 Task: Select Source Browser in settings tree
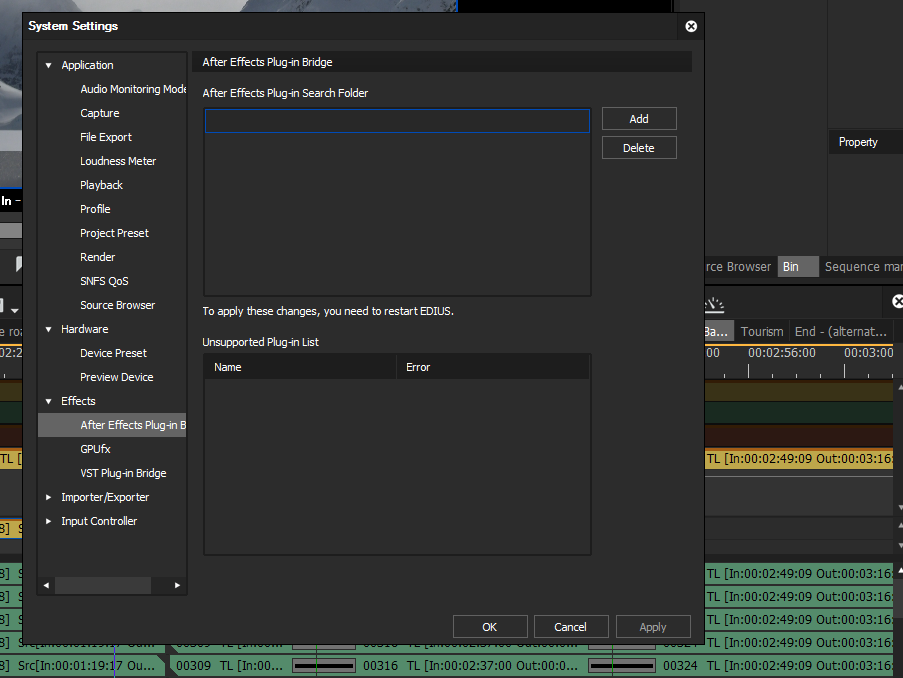click(x=117, y=305)
